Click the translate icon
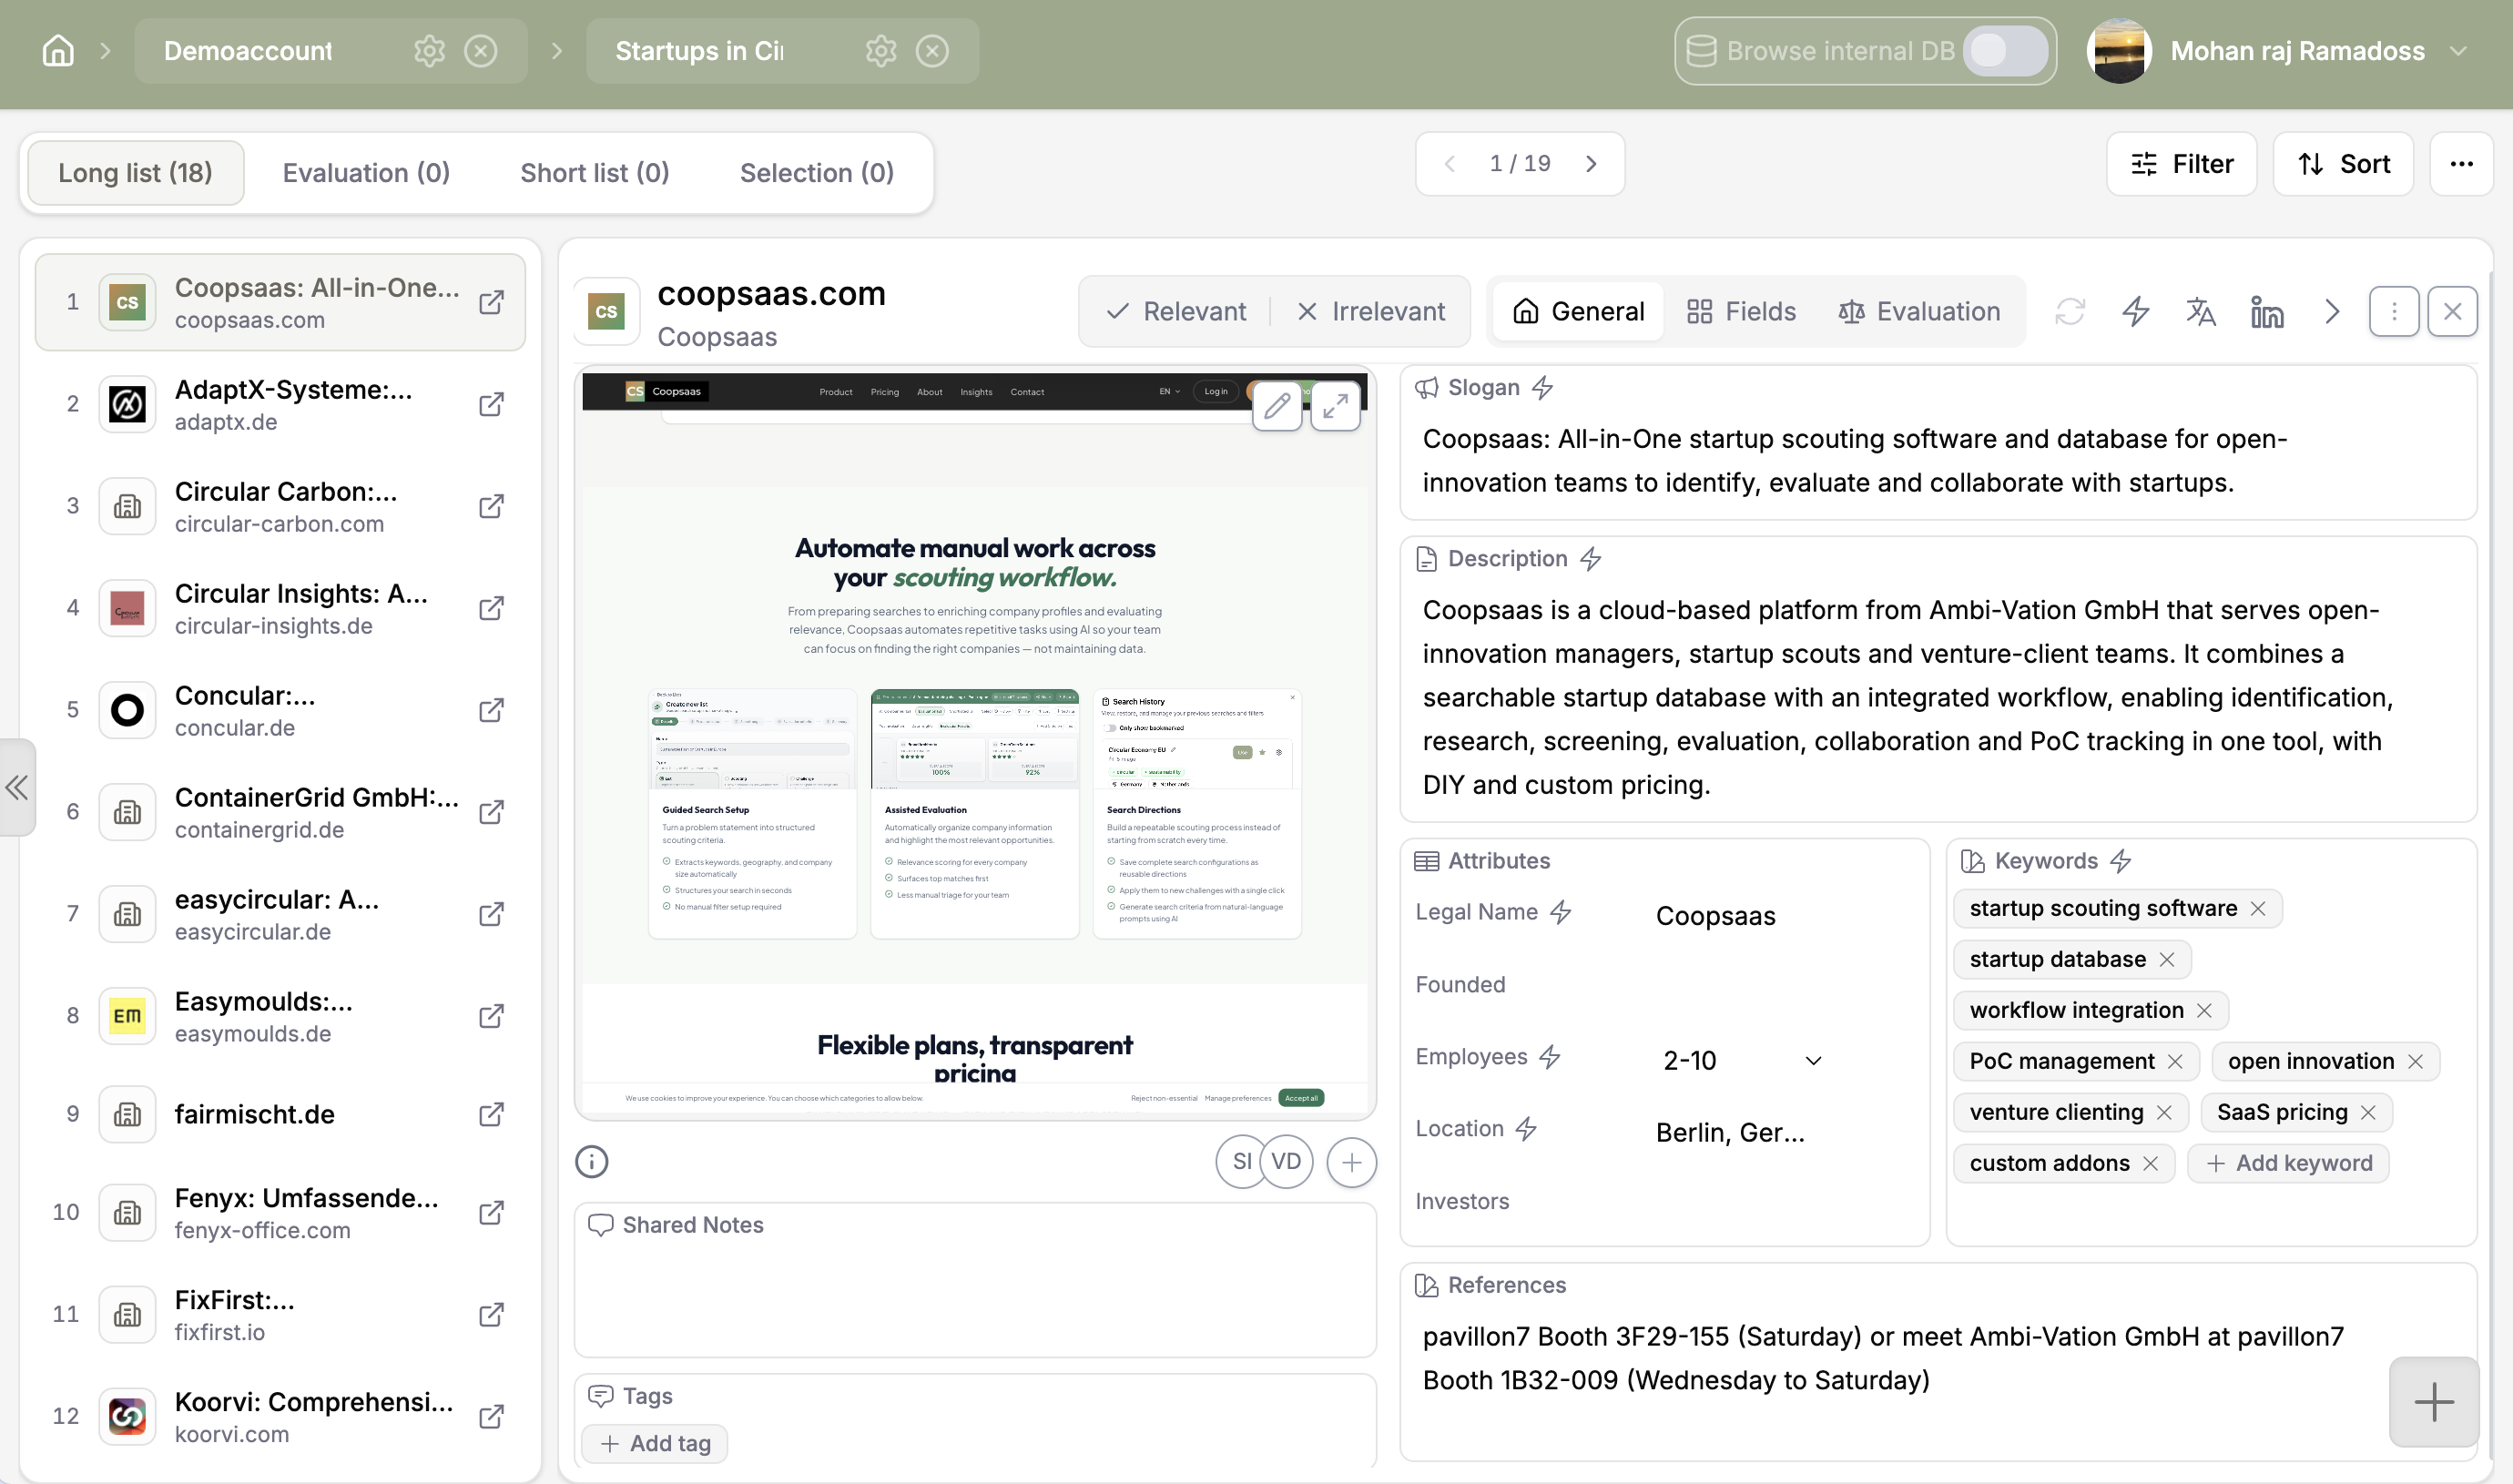Viewport: 2513px width, 1484px height. click(2201, 312)
